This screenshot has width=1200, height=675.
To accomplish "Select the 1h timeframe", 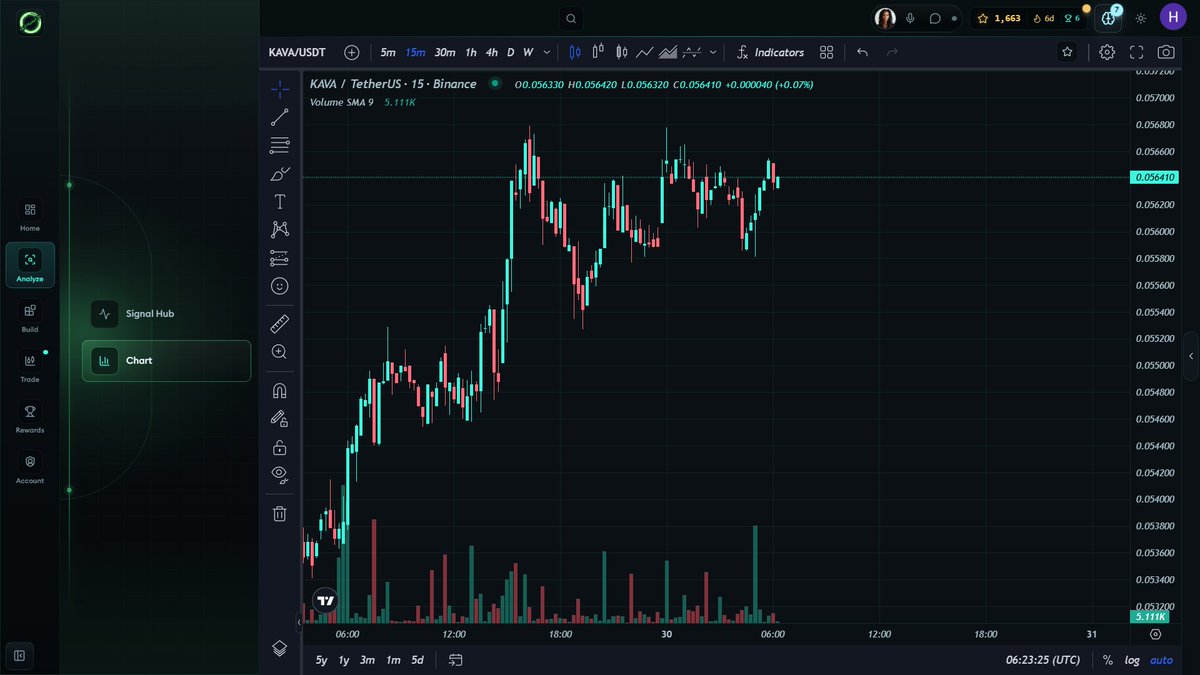I will [471, 52].
